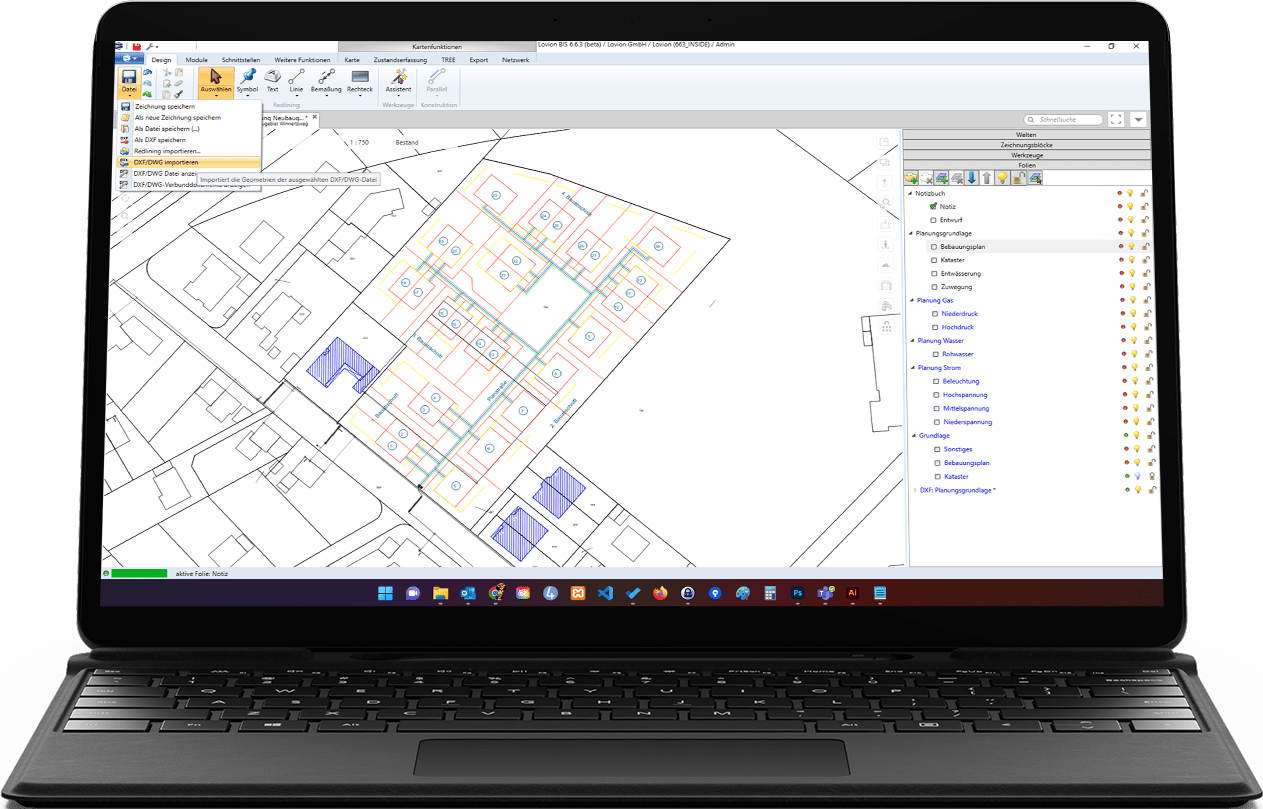Viewport: 1263px width, 809px height.
Task: Choose the Linie drawing tool
Action: (x=297, y=80)
